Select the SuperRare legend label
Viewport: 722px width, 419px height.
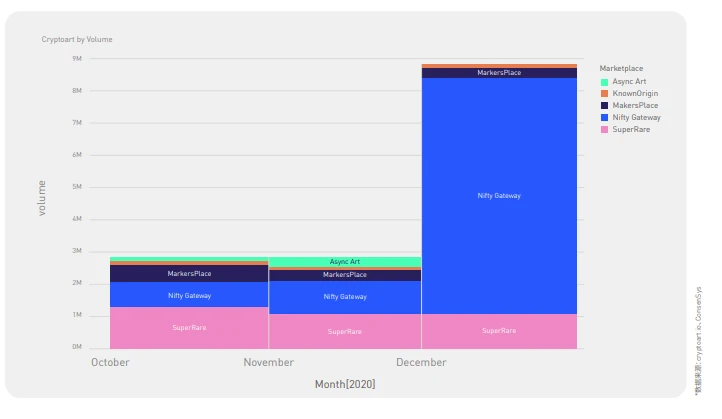click(631, 129)
